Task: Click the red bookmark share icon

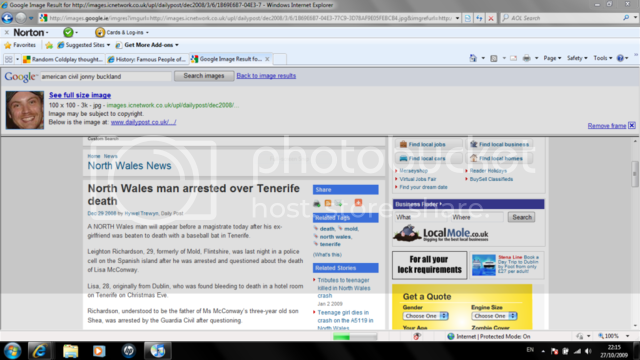Action: [358, 202]
